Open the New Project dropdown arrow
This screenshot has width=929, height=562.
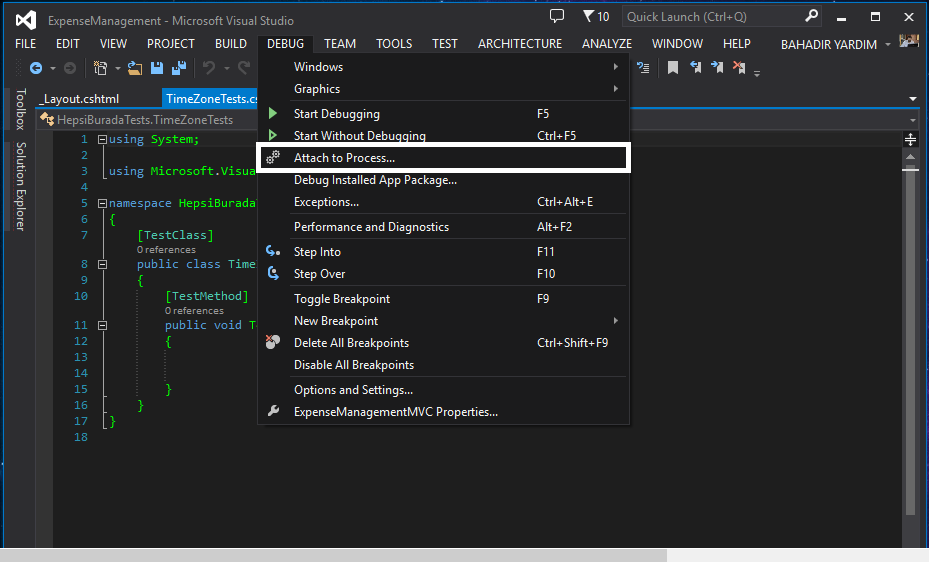point(117,69)
